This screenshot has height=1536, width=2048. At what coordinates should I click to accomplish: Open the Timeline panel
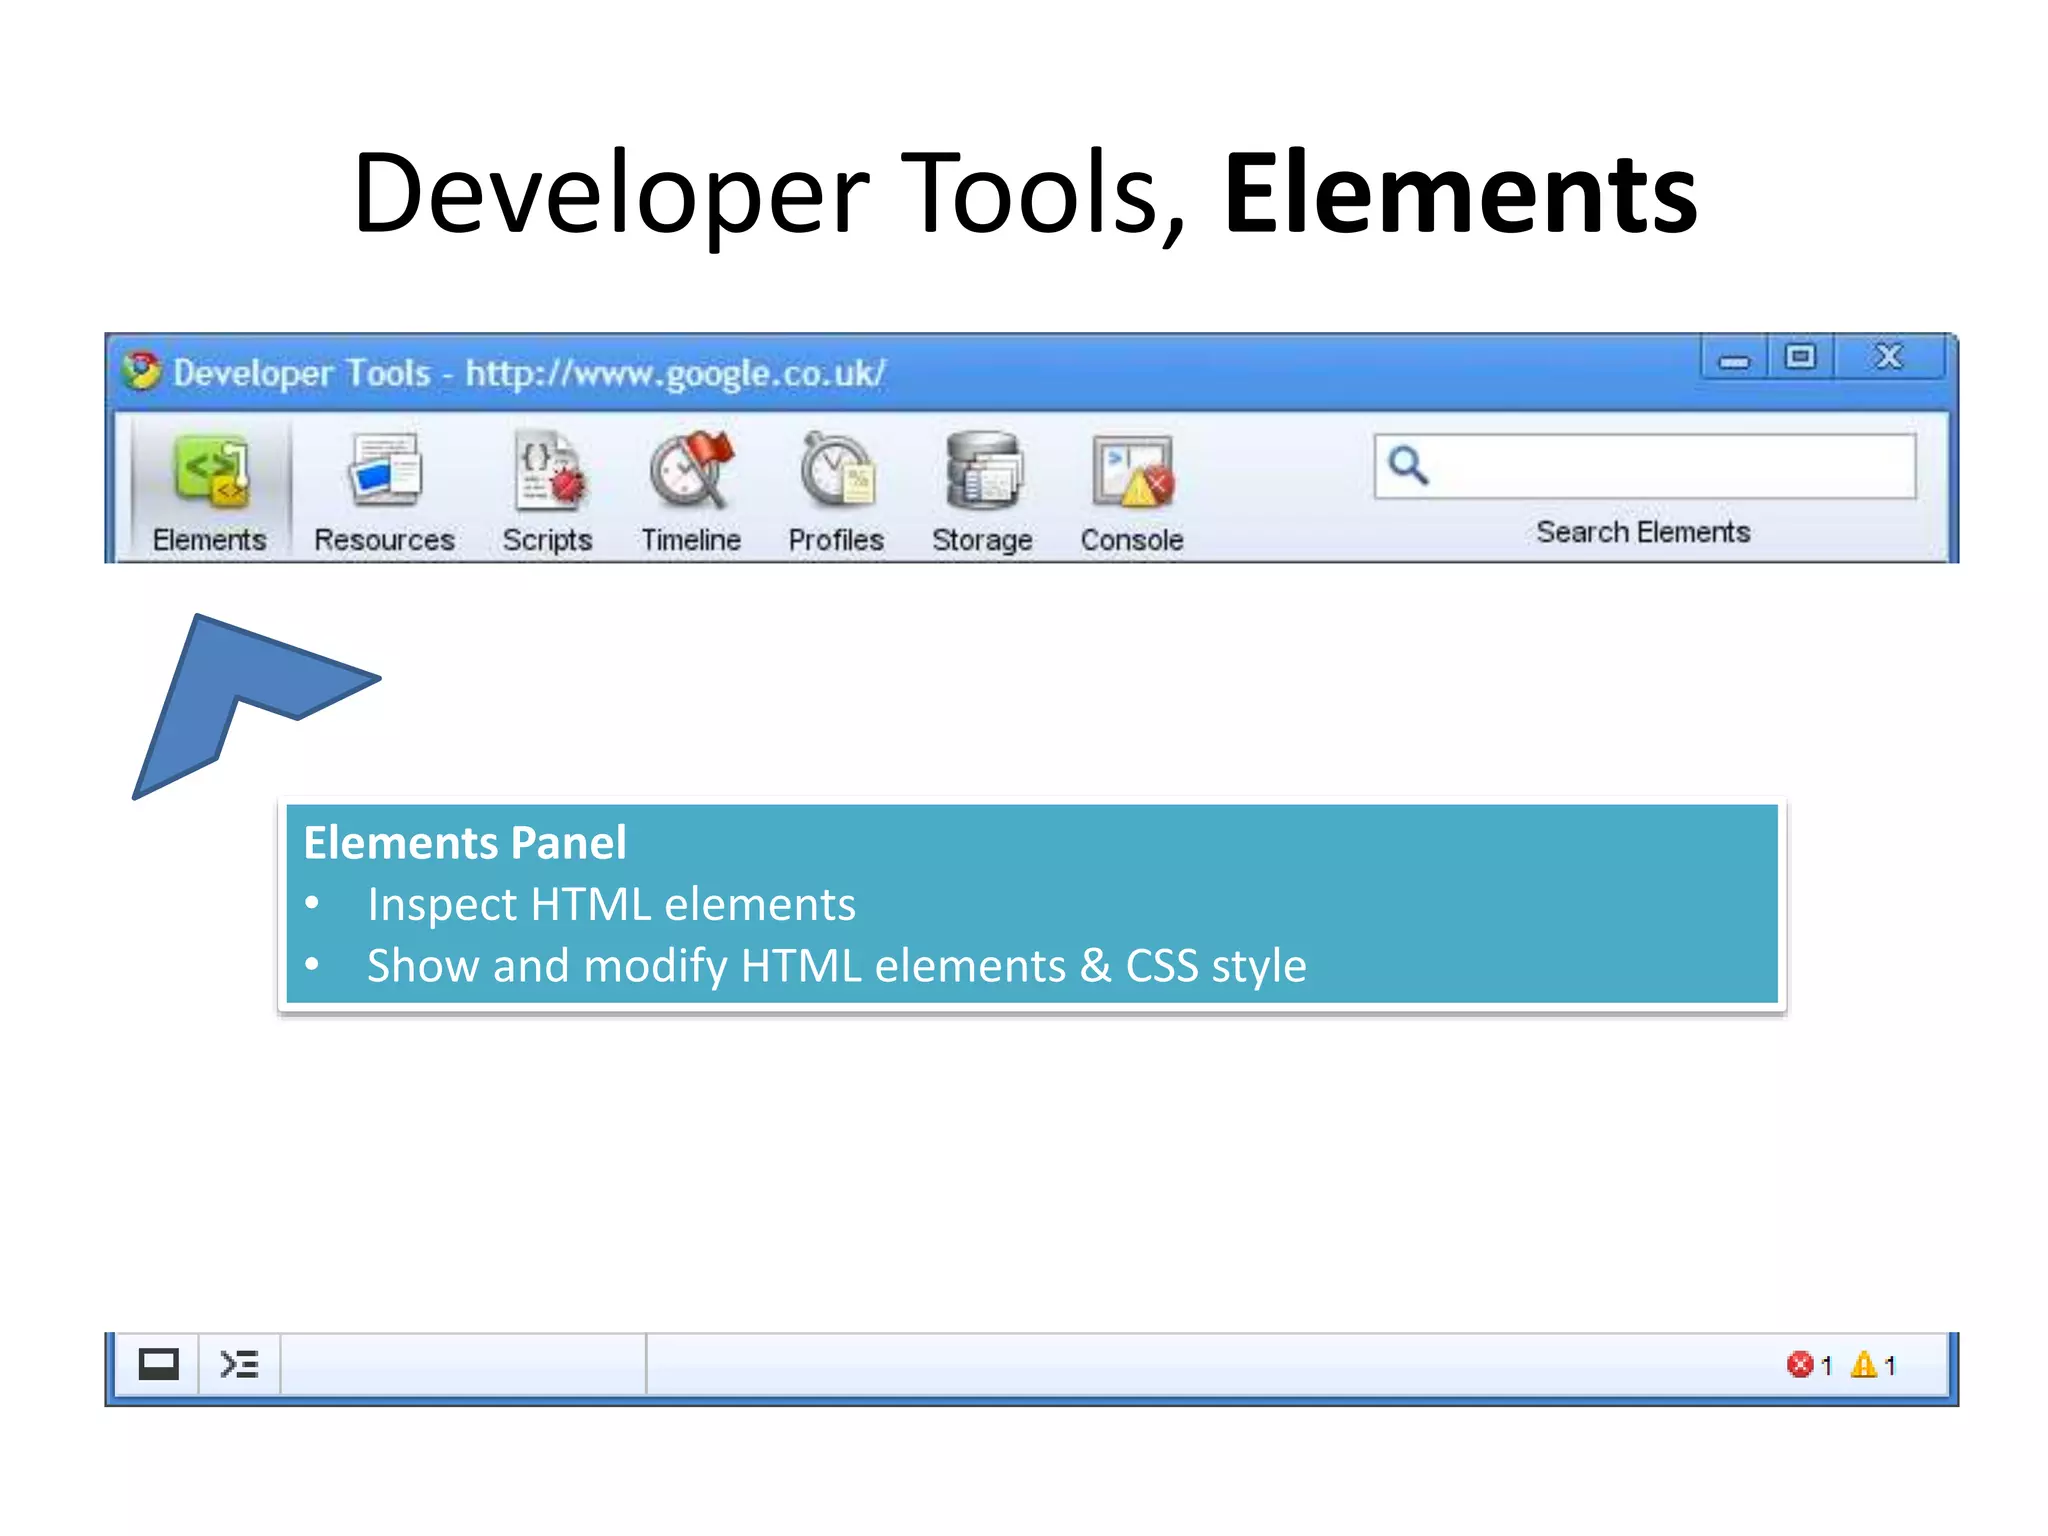[x=691, y=492]
